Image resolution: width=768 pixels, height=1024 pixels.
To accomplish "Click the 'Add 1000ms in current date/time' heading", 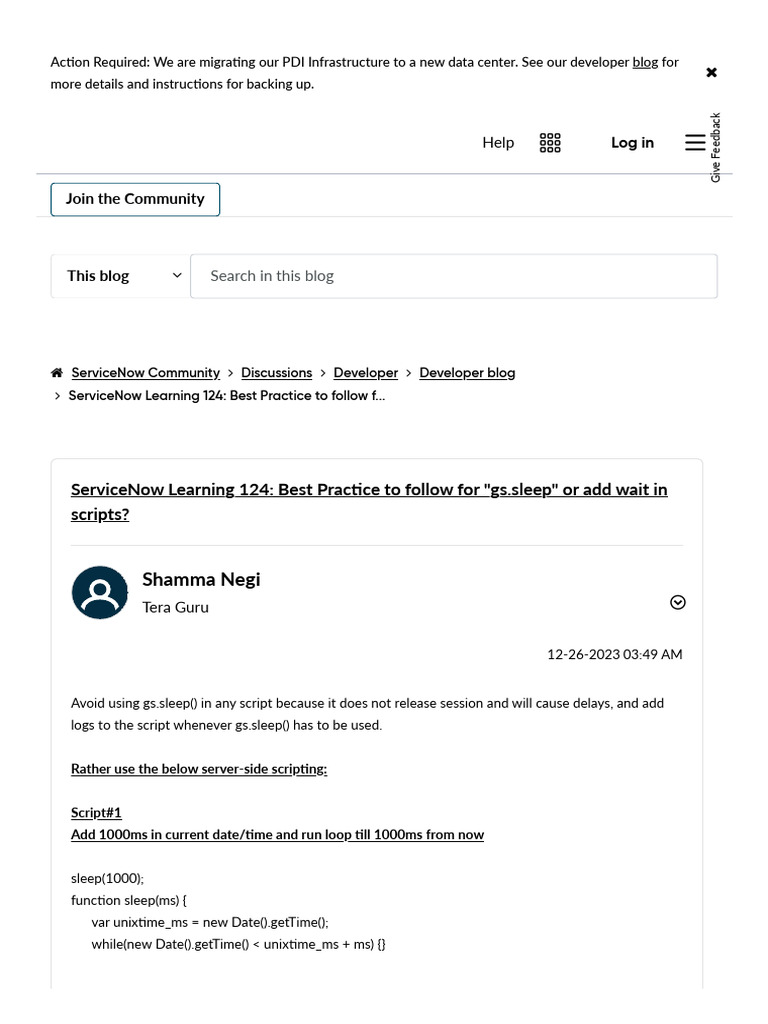I will click(278, 835).
